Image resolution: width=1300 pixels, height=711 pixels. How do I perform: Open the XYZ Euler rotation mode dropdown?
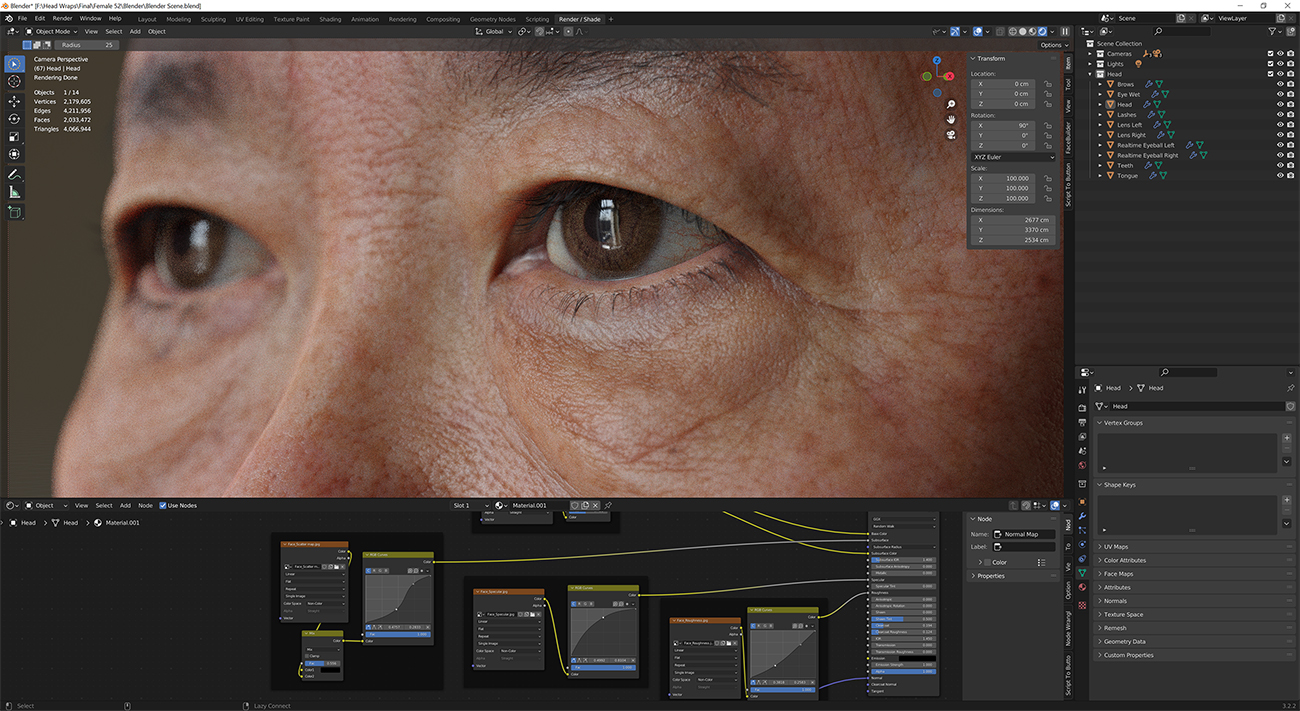(1012, 157)
